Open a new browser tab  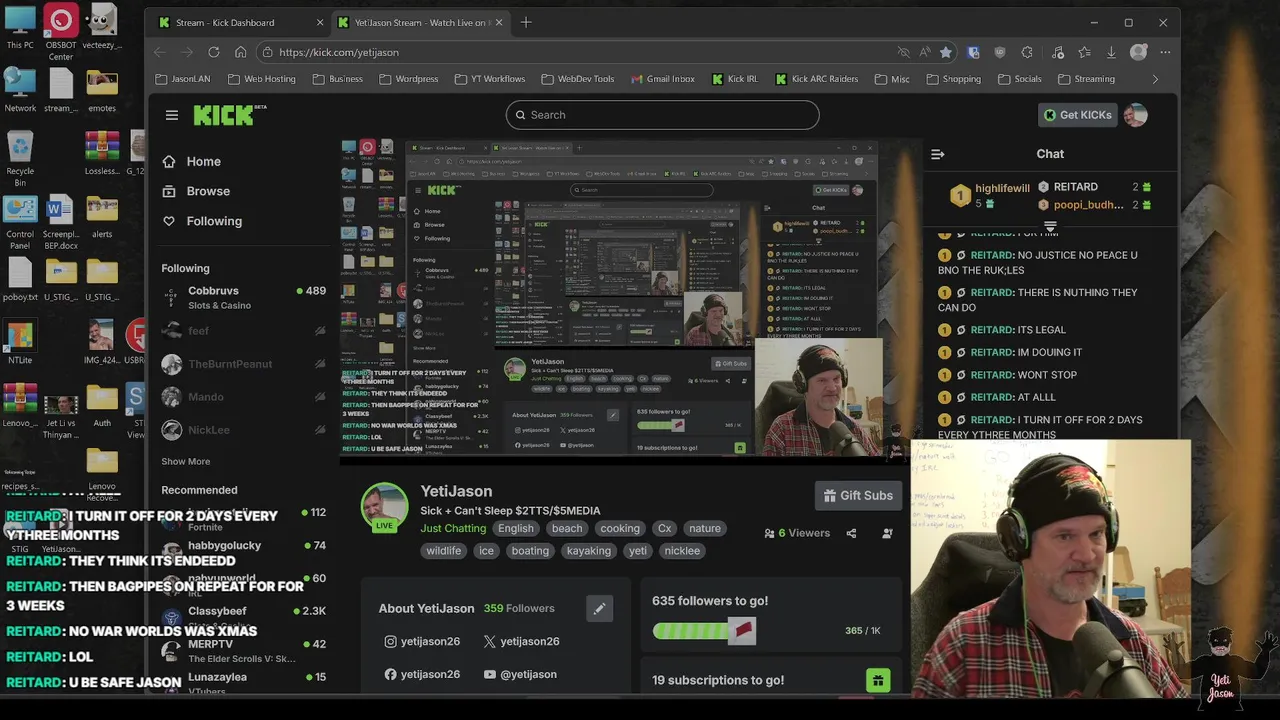point(526,22)
